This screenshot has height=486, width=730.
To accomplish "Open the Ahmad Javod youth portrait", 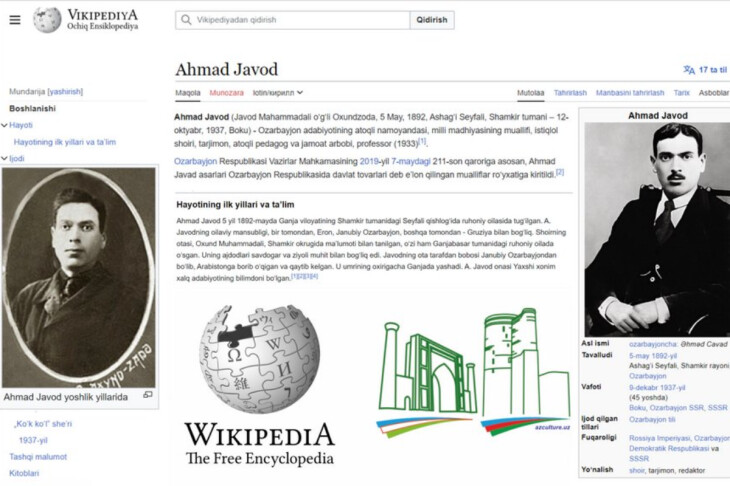I will click(x=79, y=277).
